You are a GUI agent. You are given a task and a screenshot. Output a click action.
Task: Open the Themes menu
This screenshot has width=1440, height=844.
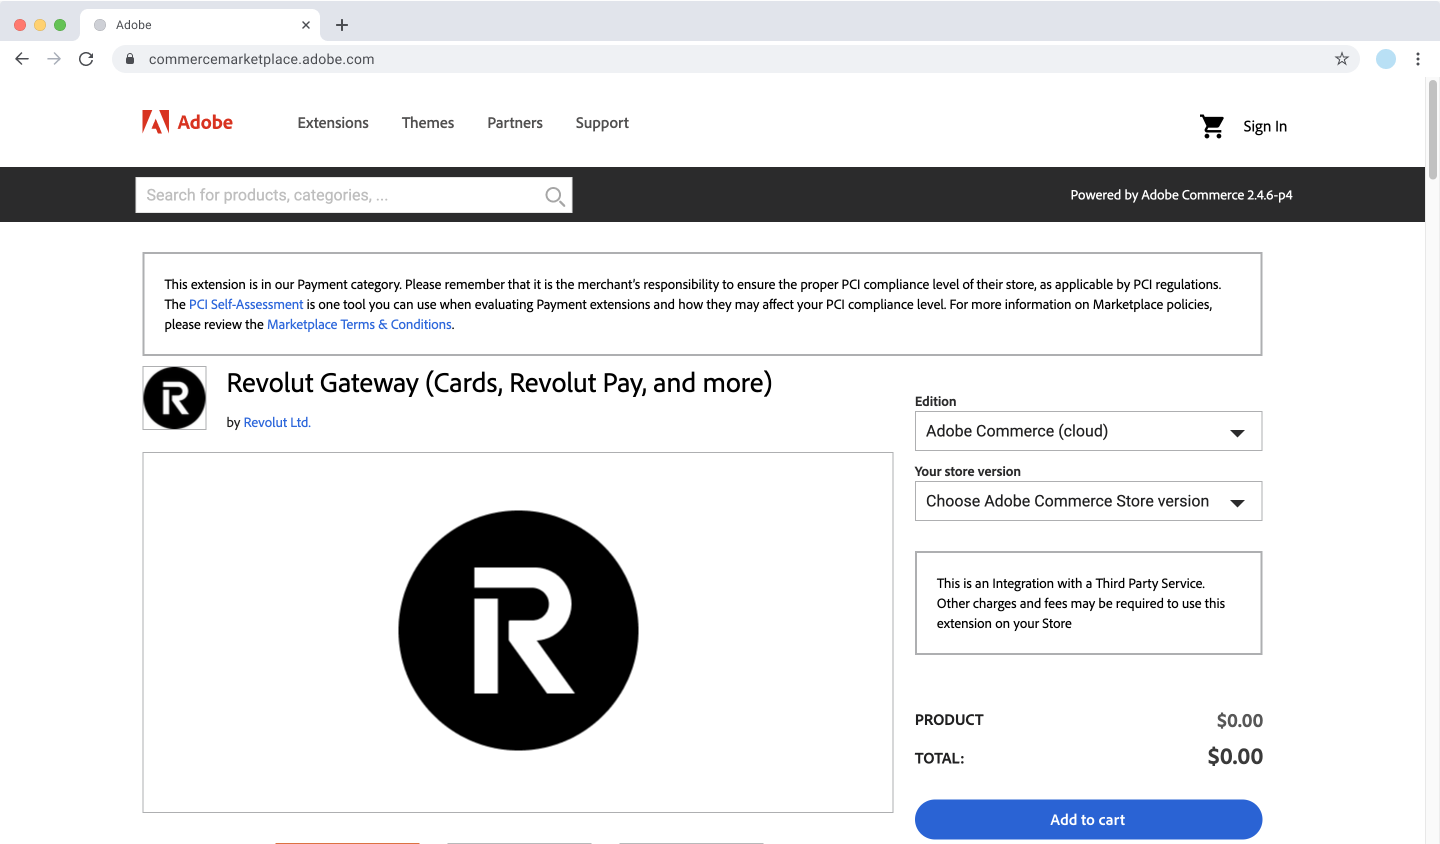tap(428, 123)
